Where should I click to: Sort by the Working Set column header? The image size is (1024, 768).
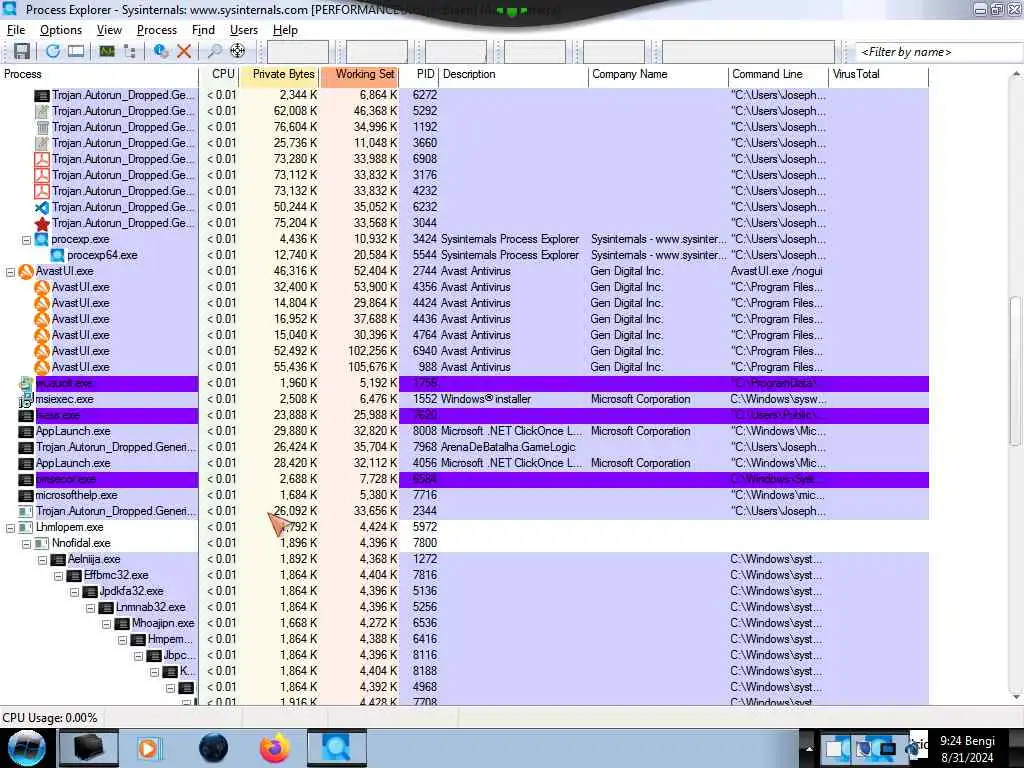pos(359,74)
